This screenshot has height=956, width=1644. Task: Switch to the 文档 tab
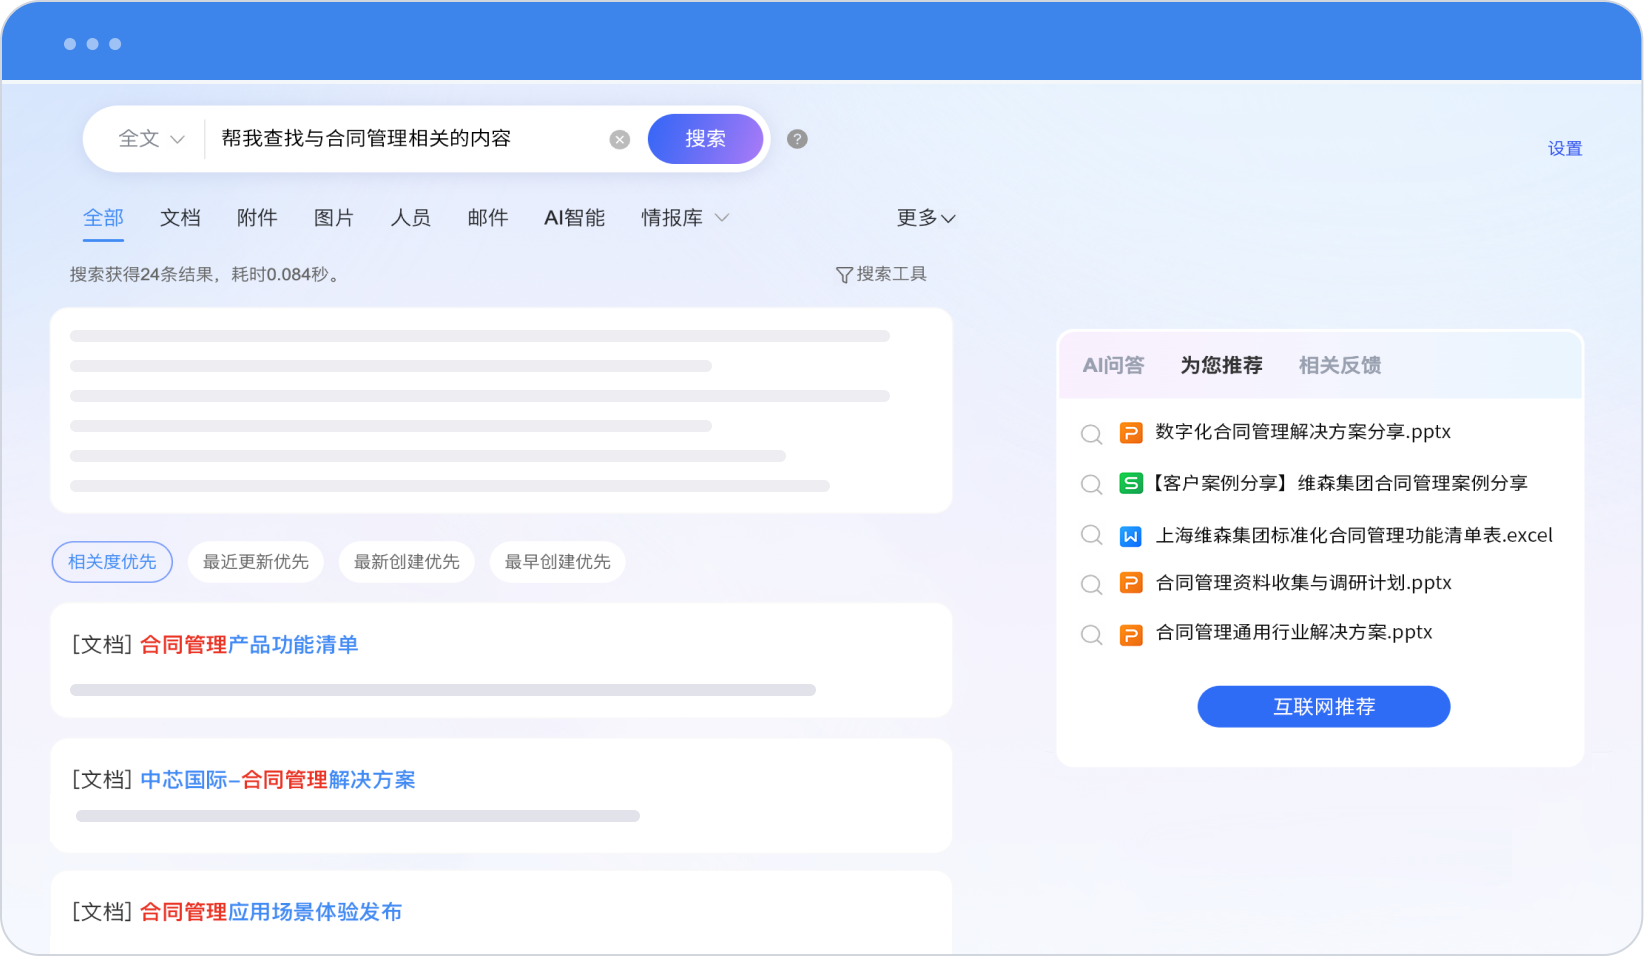point(180,218)
